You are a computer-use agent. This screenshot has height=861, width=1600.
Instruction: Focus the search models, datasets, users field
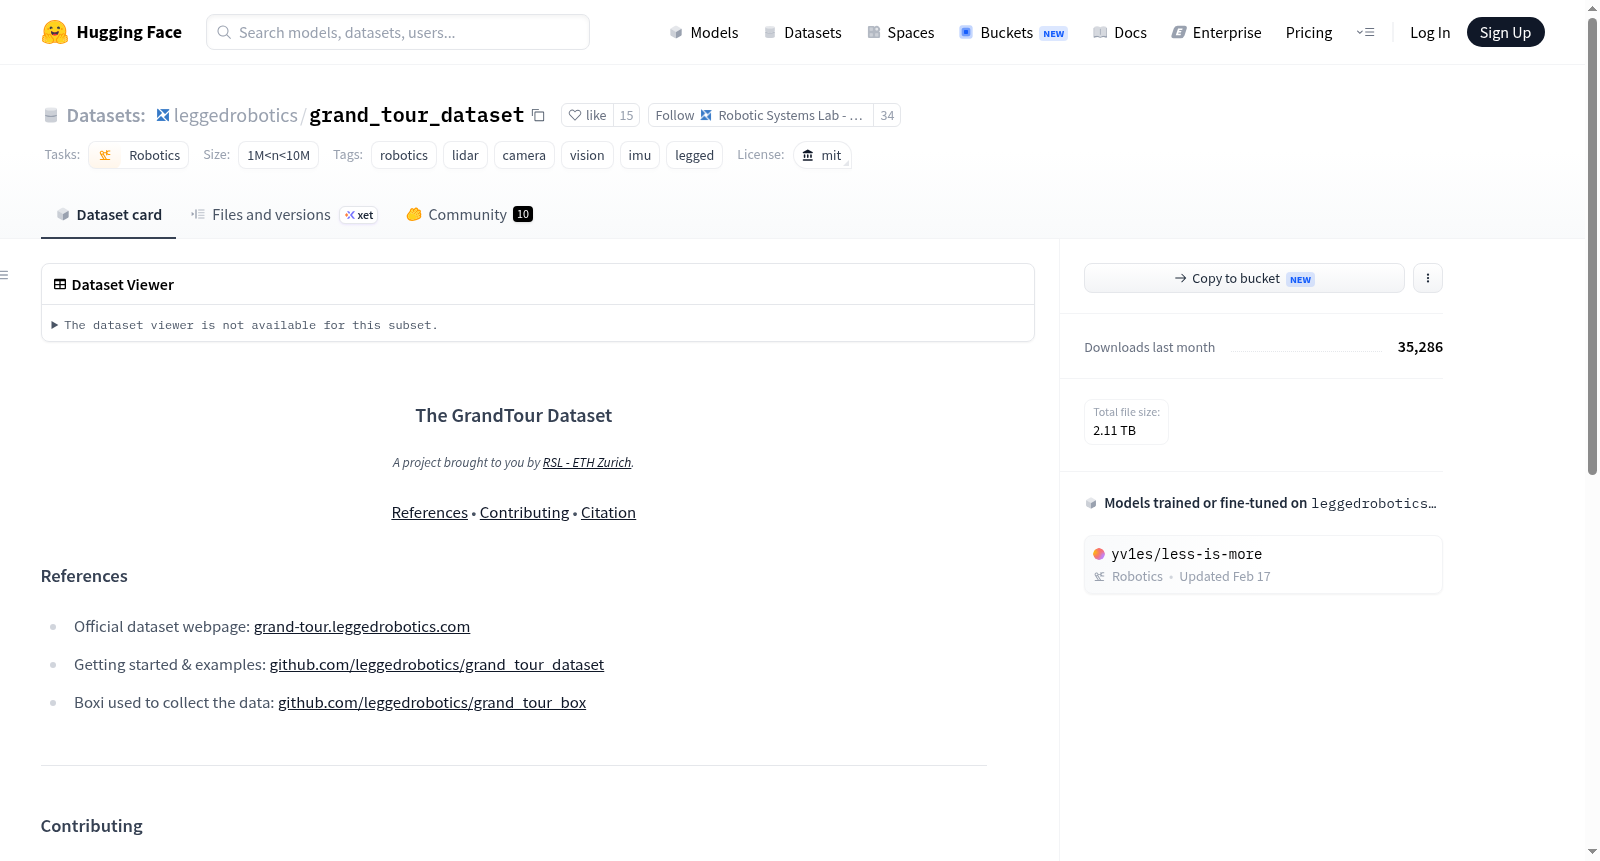(x=398, y=32)
